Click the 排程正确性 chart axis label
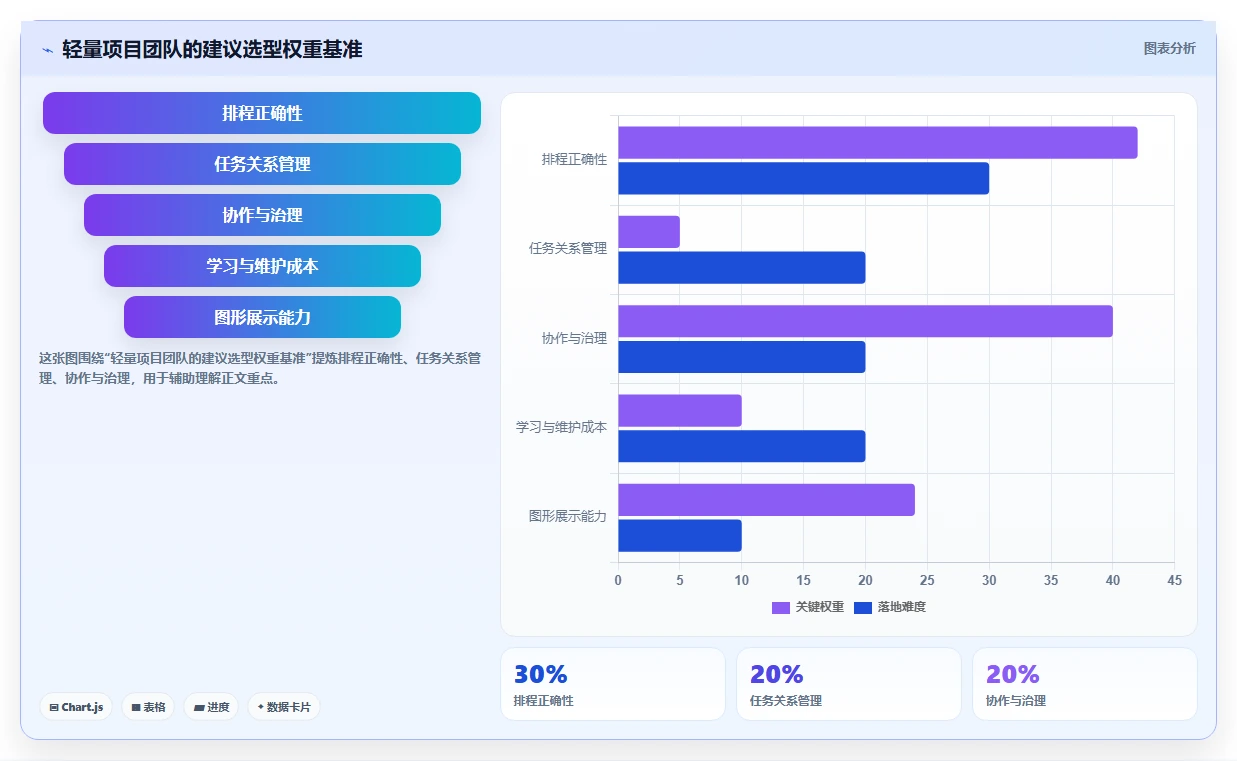This screenshot has width=1237, height=761. point(574,160)
